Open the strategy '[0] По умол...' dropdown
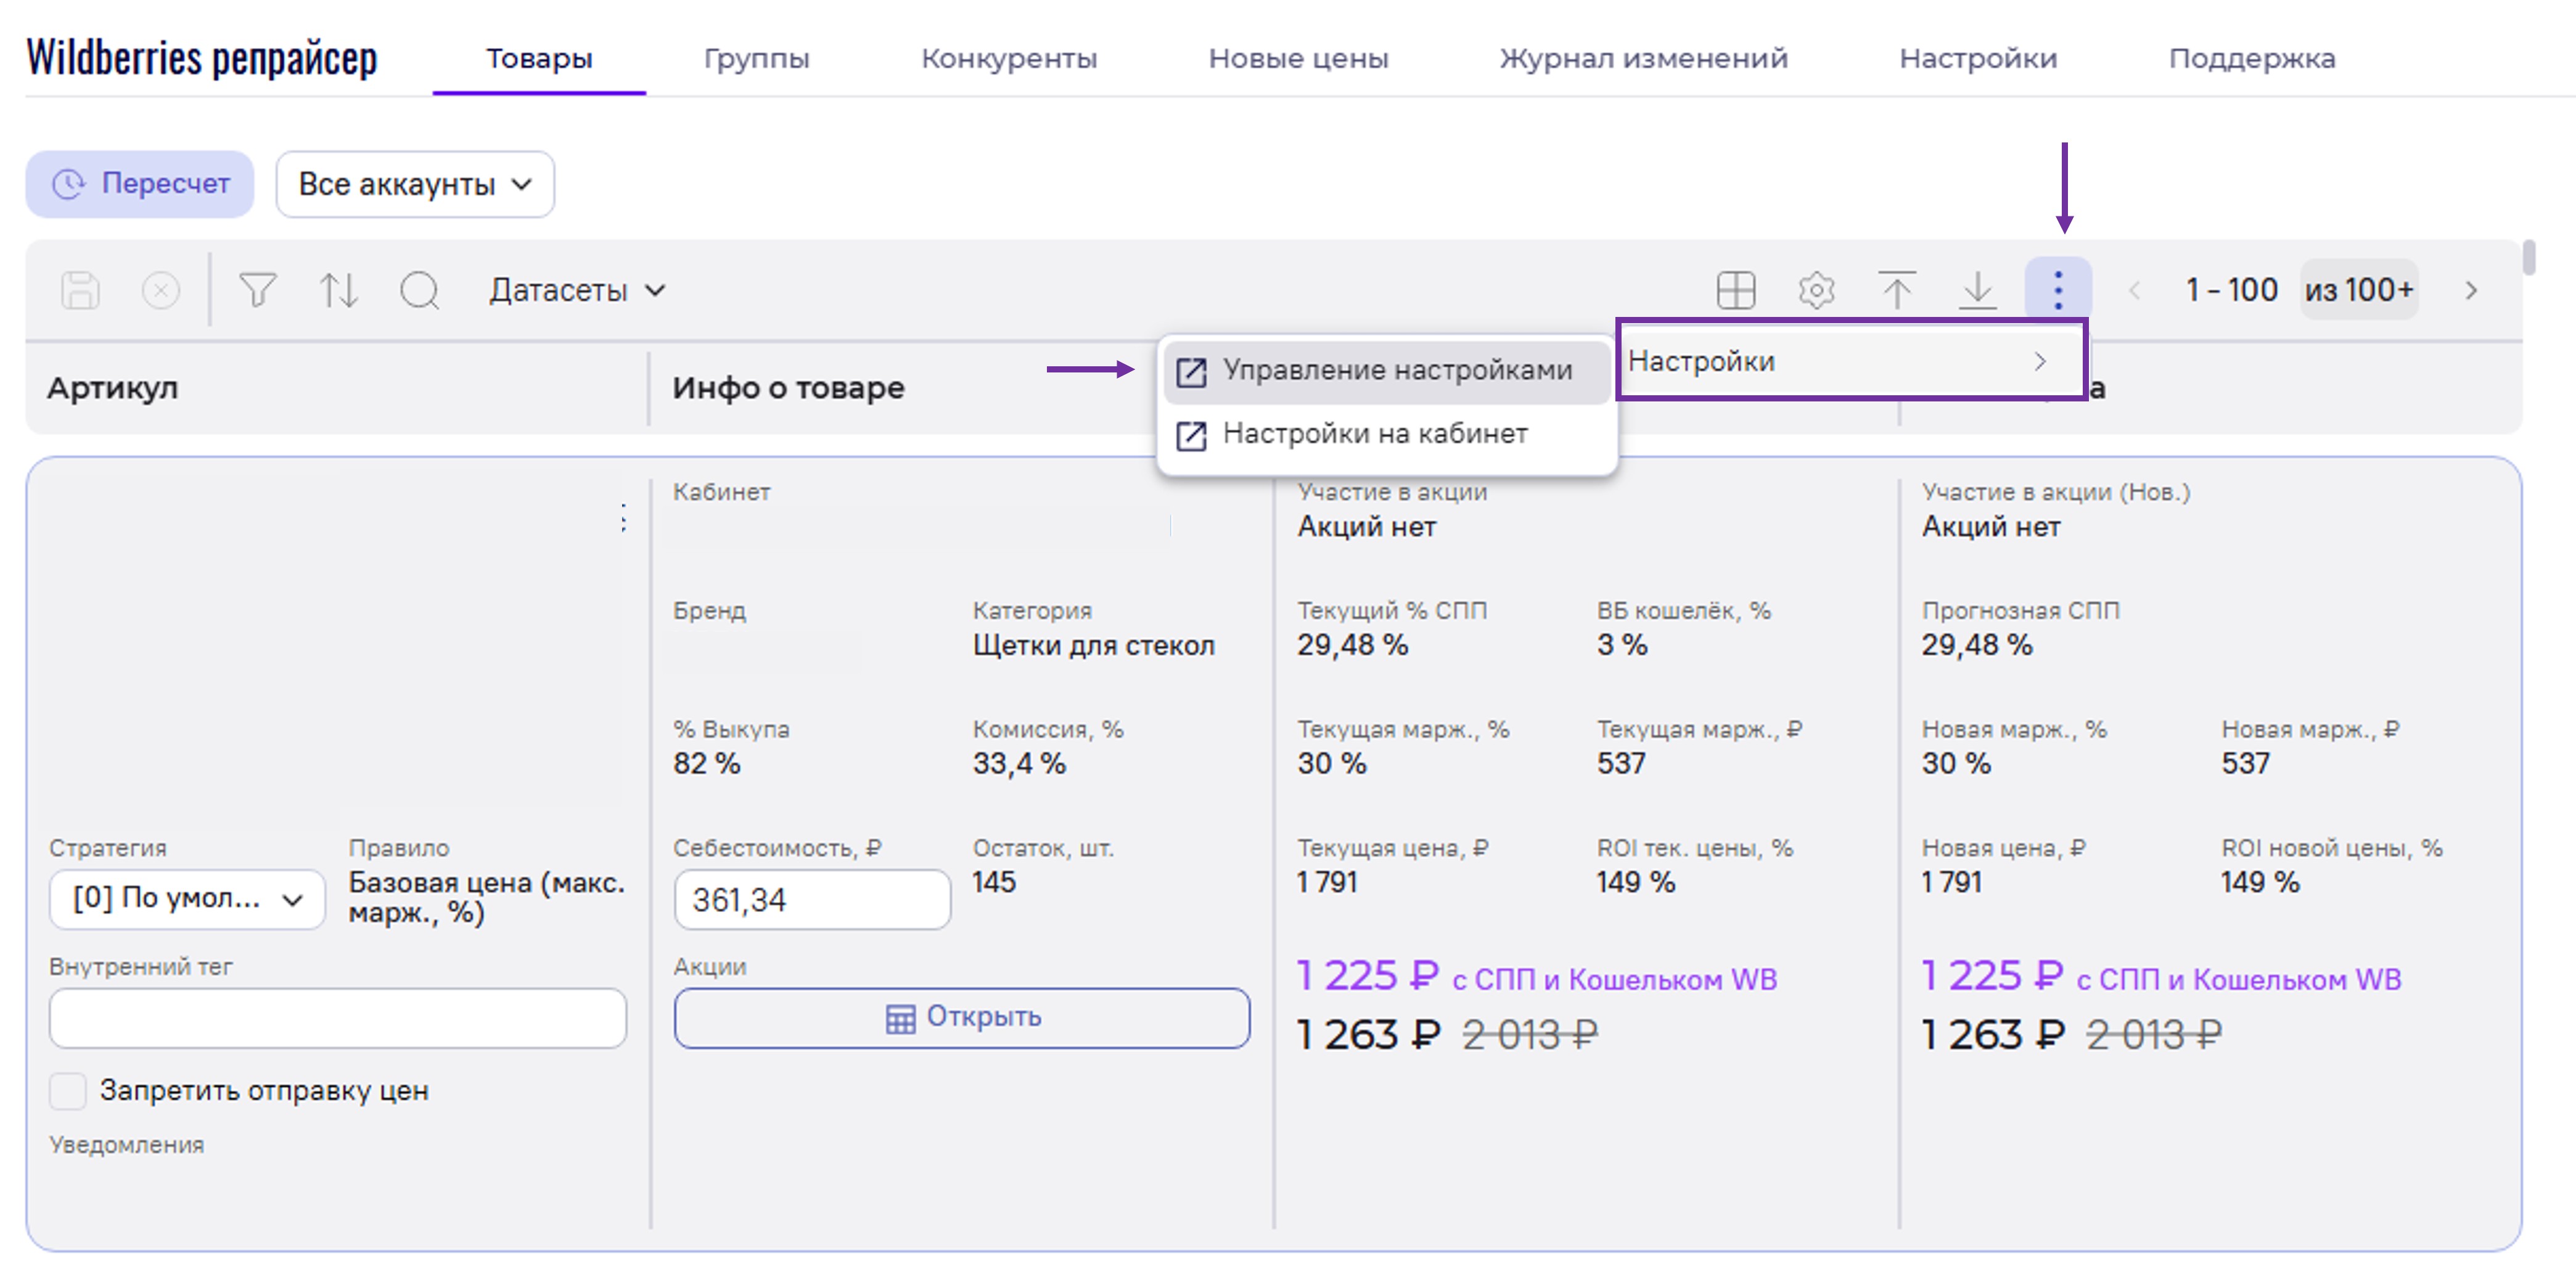 (187, 898)
